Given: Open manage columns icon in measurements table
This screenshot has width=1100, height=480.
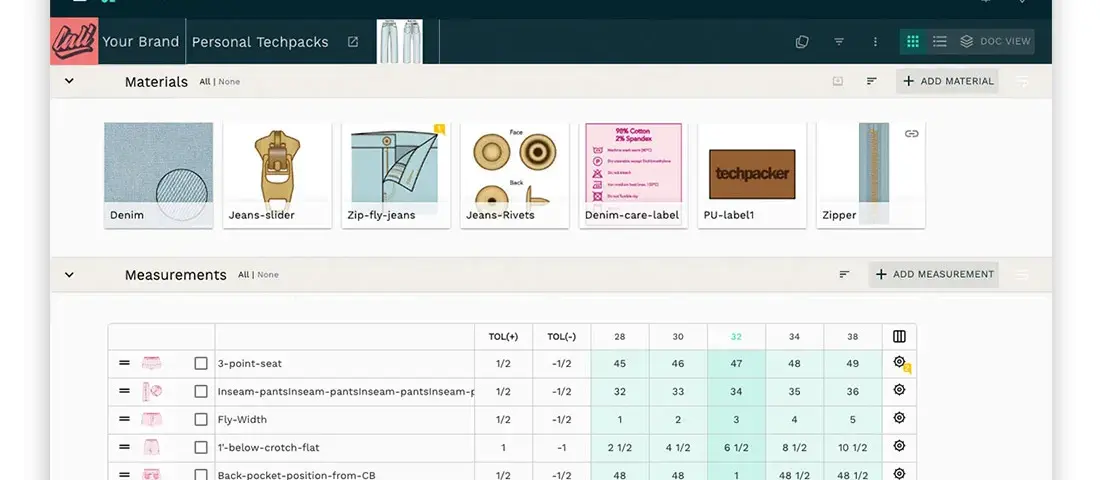Looking at the screenshot, I should [x=899, y=337].
